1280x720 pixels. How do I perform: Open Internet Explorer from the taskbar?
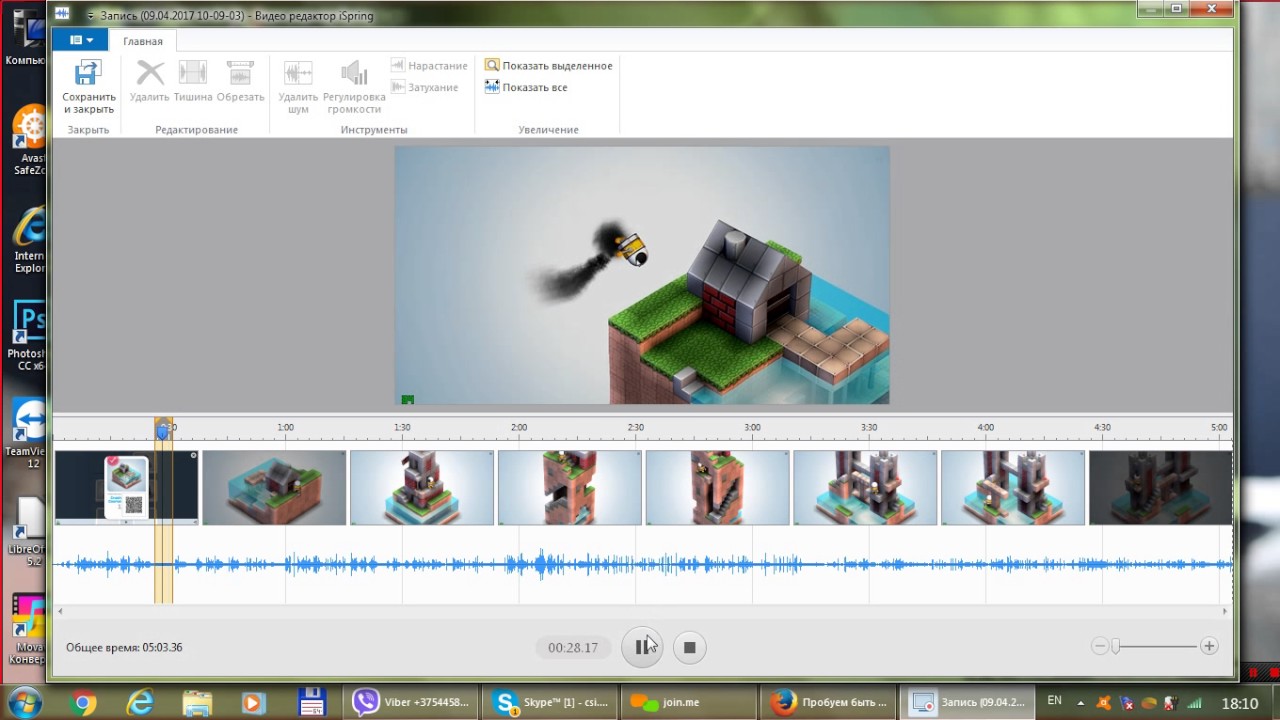pos(140,702)
